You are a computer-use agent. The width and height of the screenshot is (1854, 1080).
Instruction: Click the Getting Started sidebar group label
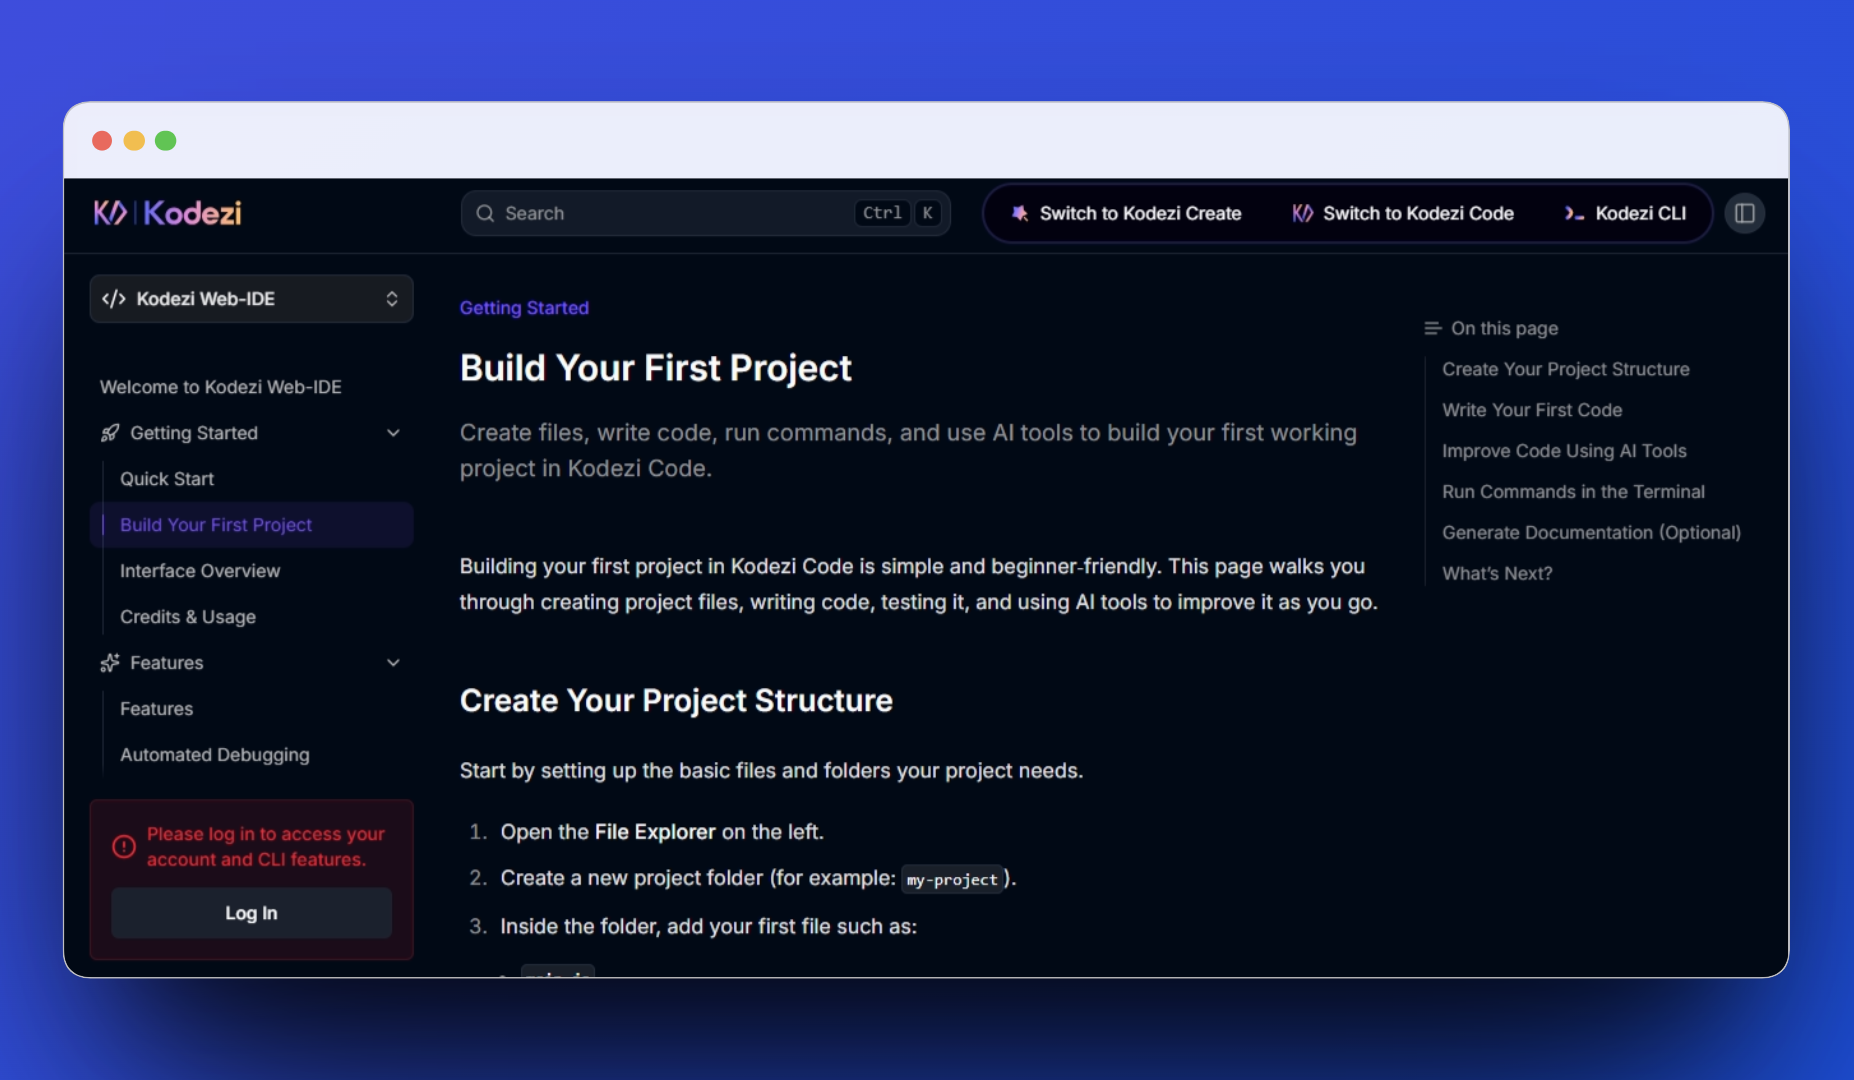(x=194, y=433)
